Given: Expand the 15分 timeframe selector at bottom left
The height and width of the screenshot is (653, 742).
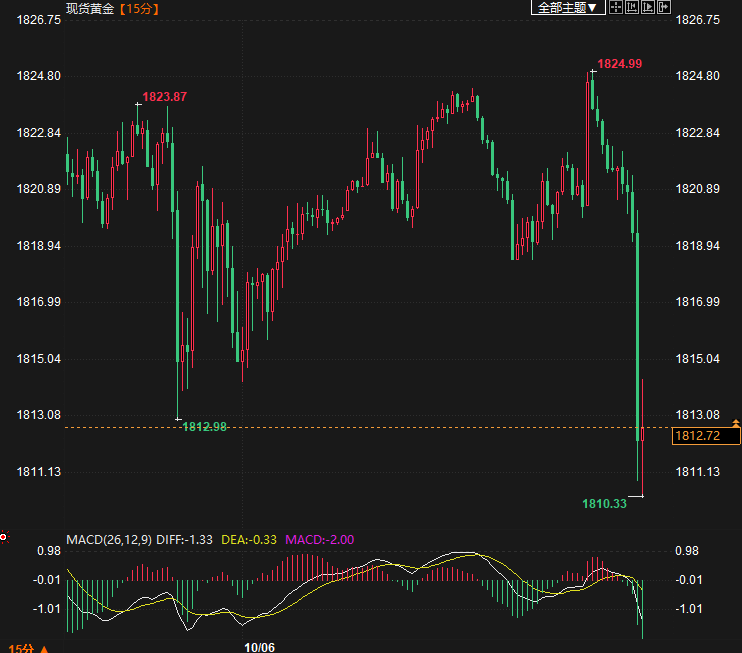Looking at the screenshot, I should tap(24, 647).
